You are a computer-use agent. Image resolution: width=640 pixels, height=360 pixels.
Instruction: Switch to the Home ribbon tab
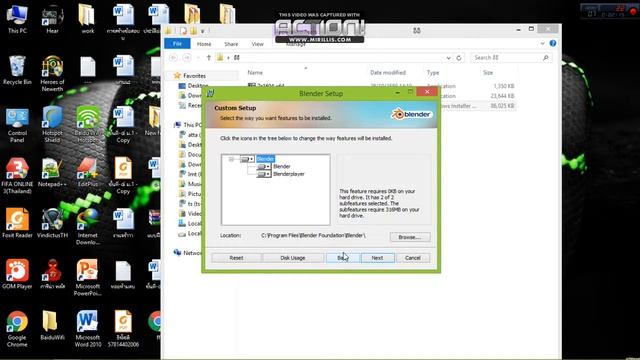204,44
